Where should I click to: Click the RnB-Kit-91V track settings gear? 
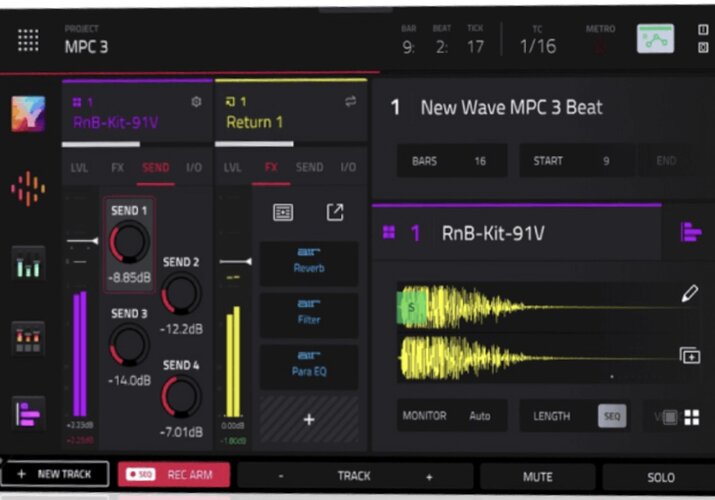pos(196,102)
